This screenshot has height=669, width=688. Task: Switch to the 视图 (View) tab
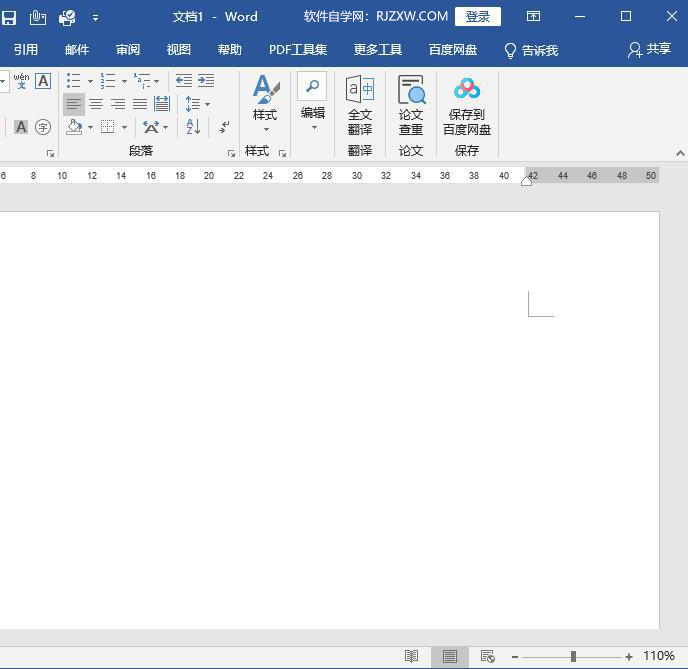179,50
